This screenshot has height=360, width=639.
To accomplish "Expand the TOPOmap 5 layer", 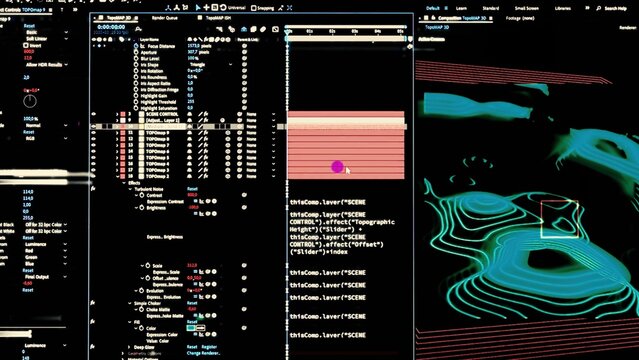I will click(x=117, y=158).
